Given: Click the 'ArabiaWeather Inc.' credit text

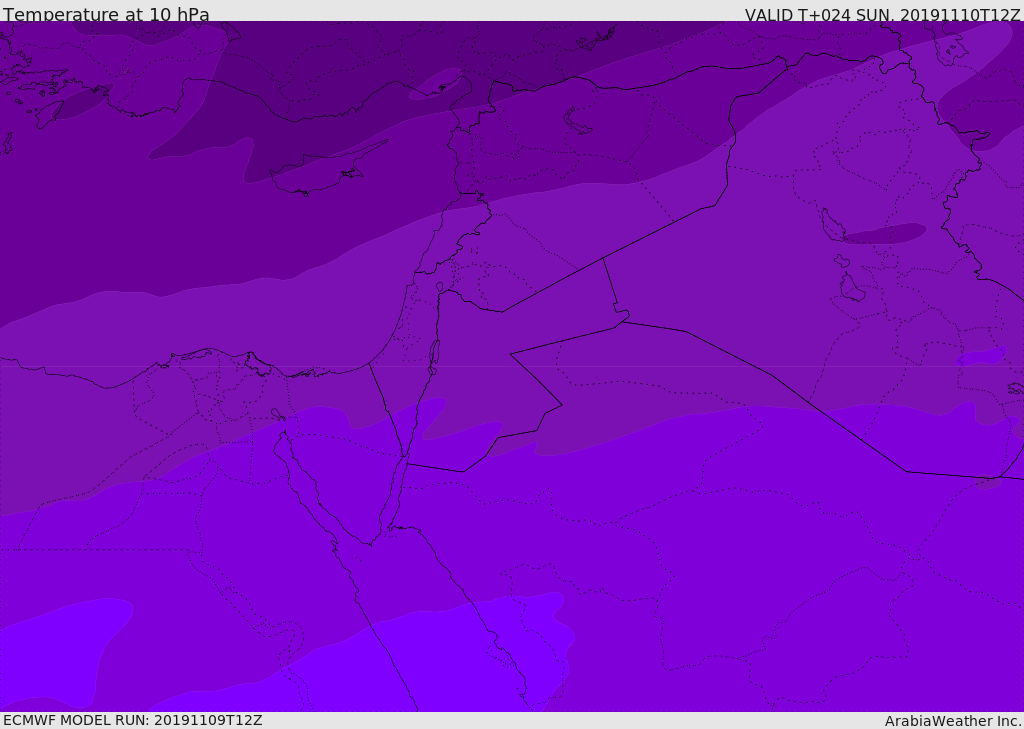Looking at the screenshot, I should tap(953, 721).
